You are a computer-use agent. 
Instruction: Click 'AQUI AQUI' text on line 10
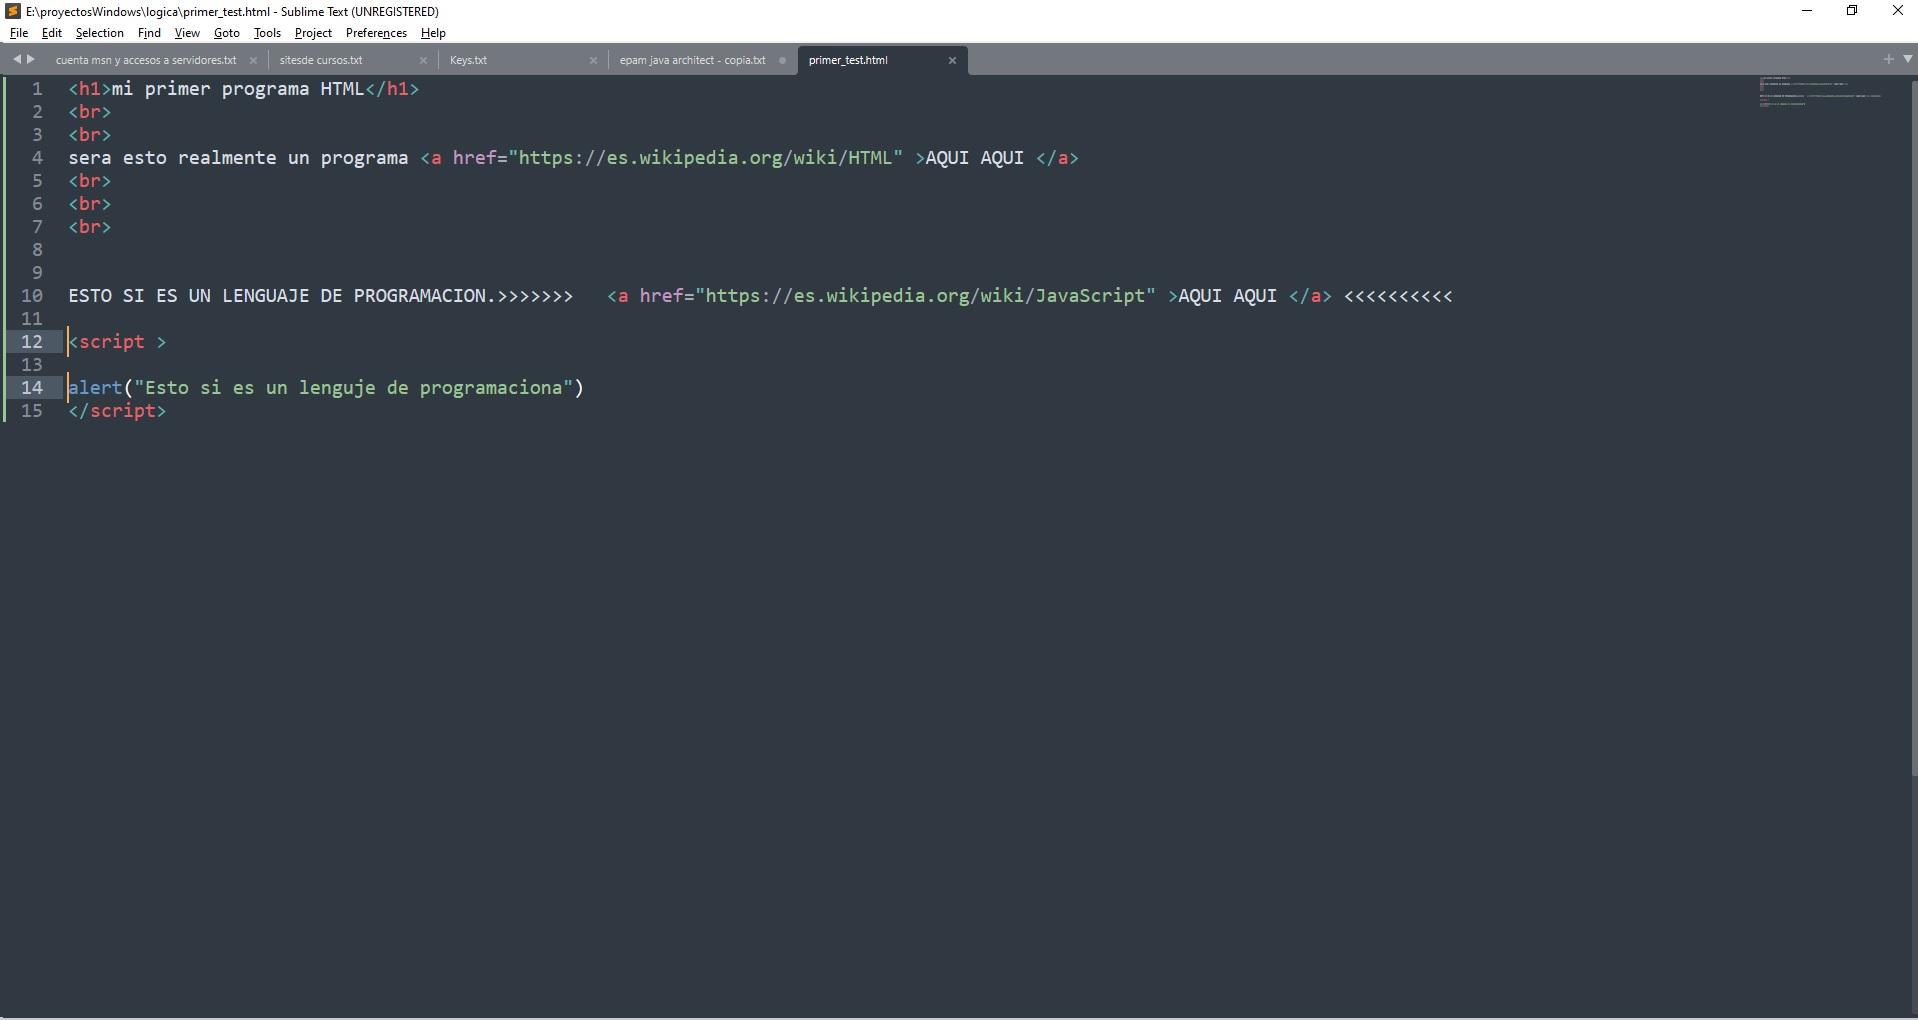1228,296
